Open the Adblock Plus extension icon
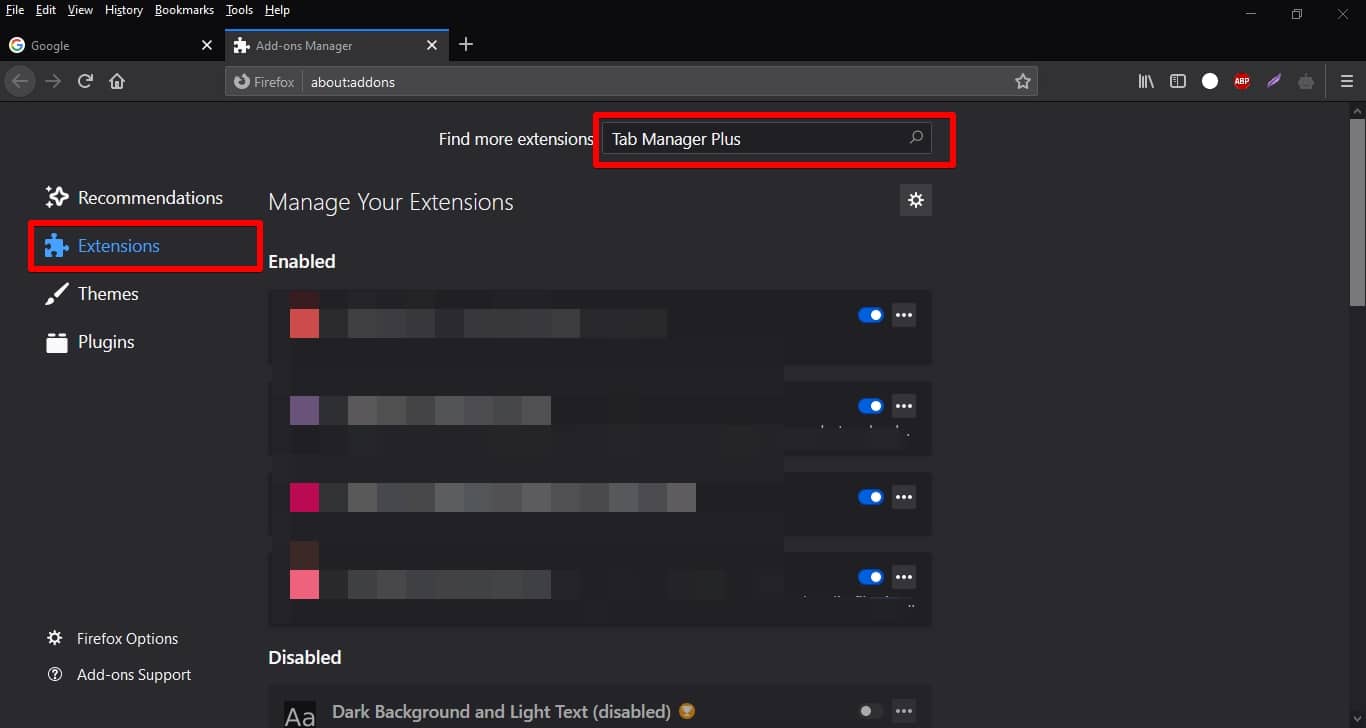This screenshot has height=728, width=1366. (1242, 81)
